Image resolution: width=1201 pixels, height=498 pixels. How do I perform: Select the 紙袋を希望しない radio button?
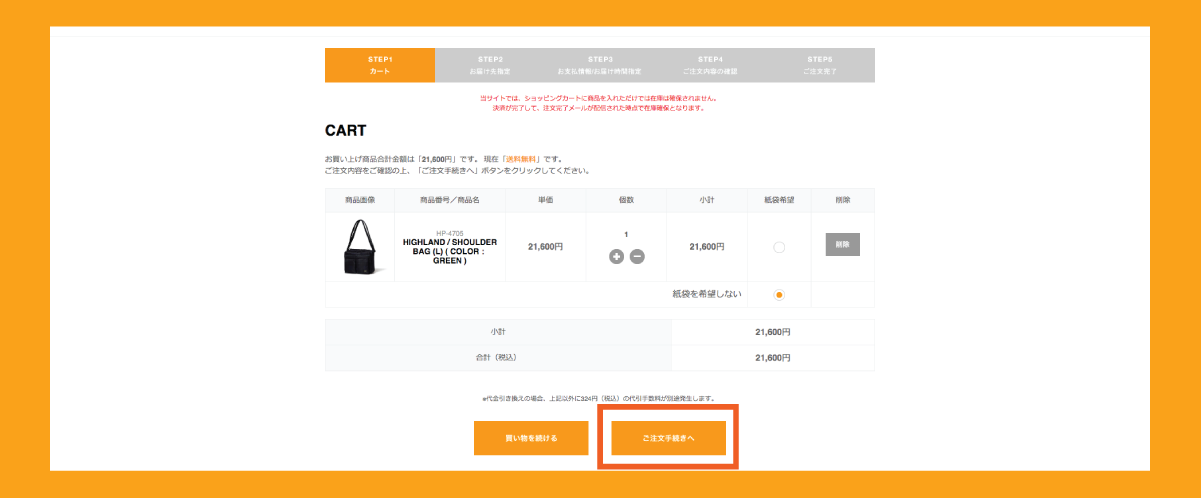[779, 295]
